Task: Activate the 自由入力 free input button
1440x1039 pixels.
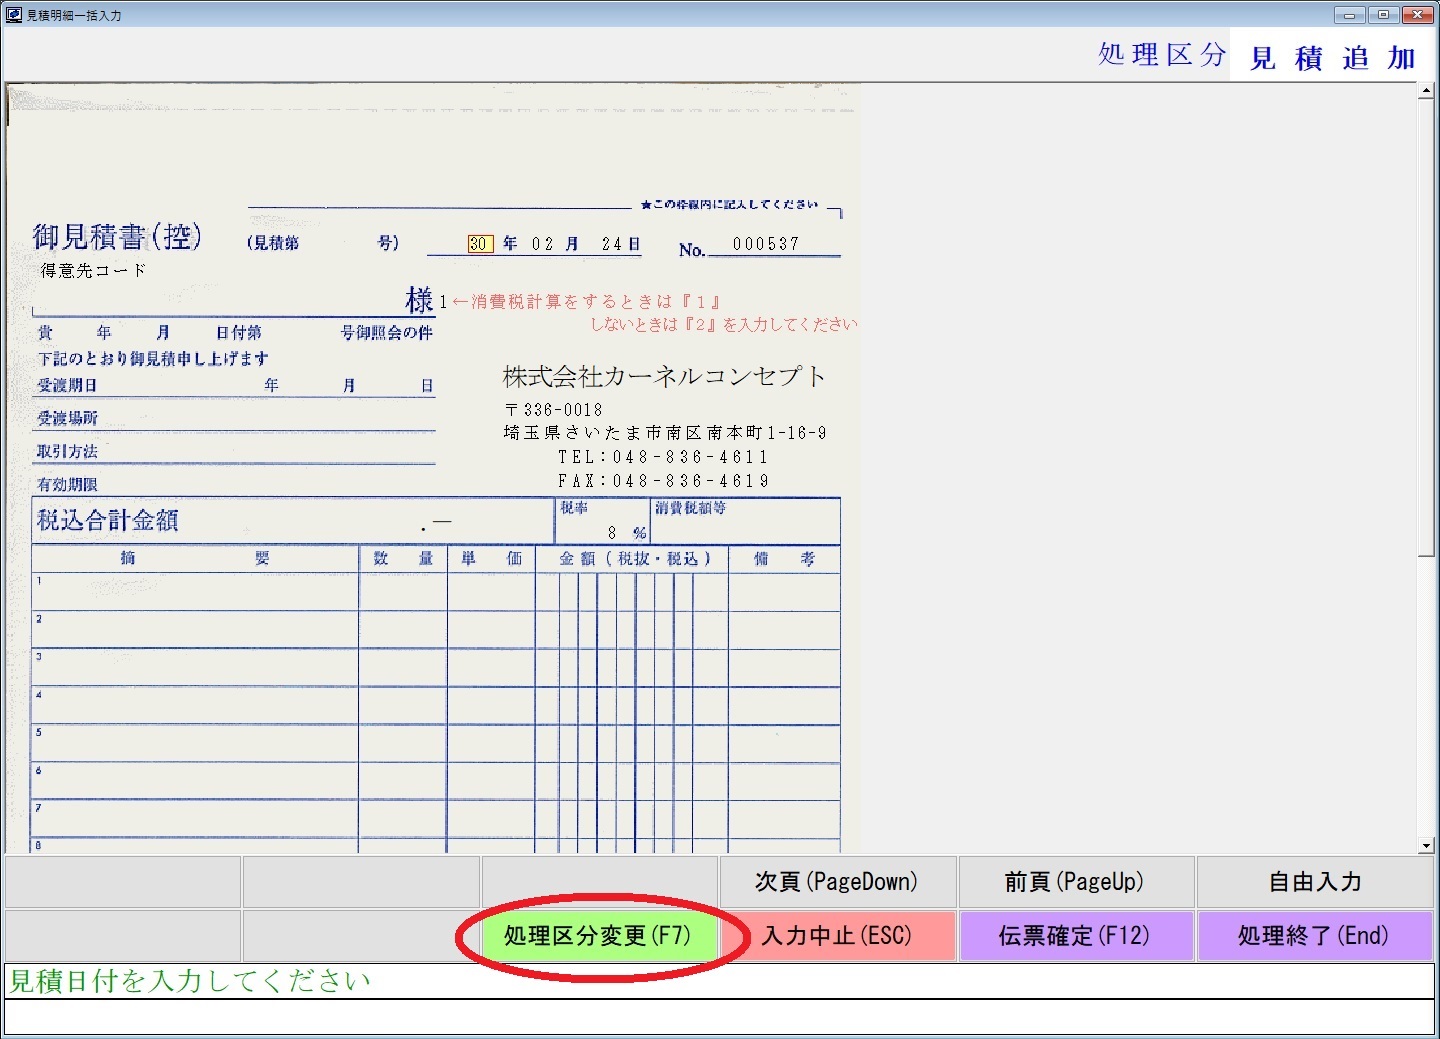Action: (1315, 881)
